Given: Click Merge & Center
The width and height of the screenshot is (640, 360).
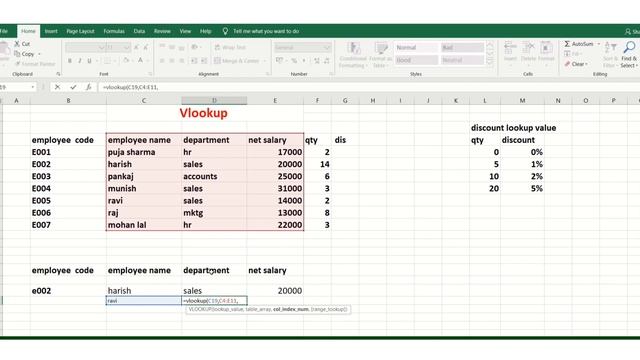Looking at the screenshot, I should pyautogui.click(x=237, y=61).
